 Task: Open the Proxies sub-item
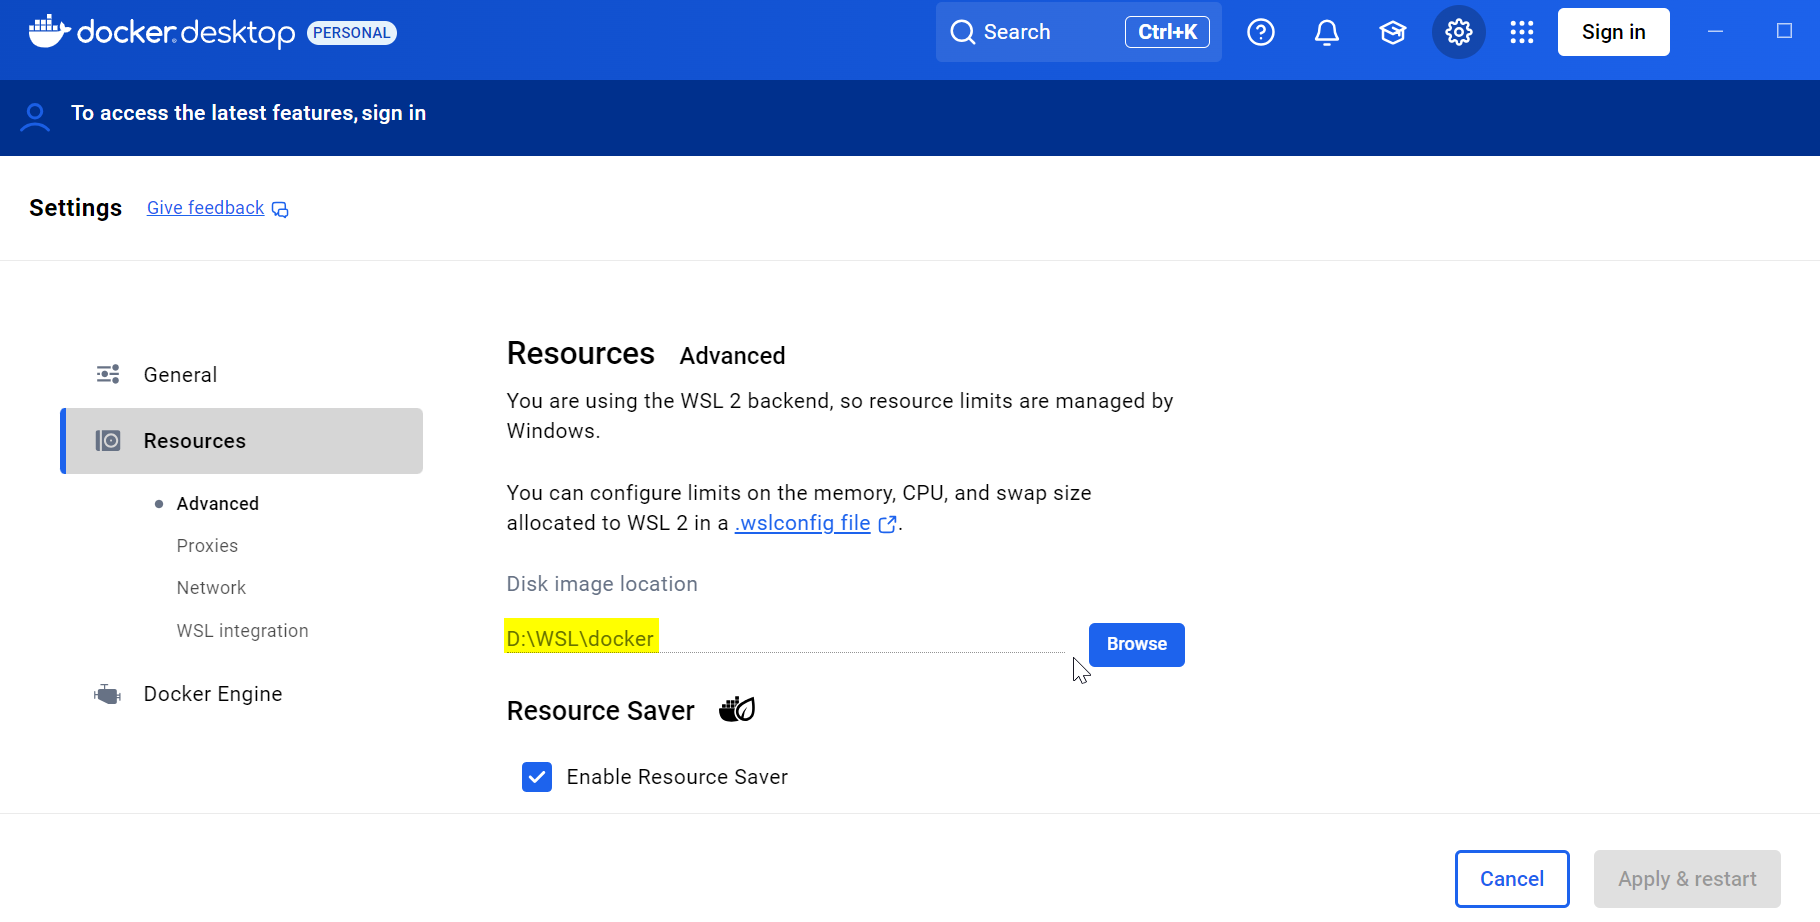pyautogui.click(x=207, y=546)
